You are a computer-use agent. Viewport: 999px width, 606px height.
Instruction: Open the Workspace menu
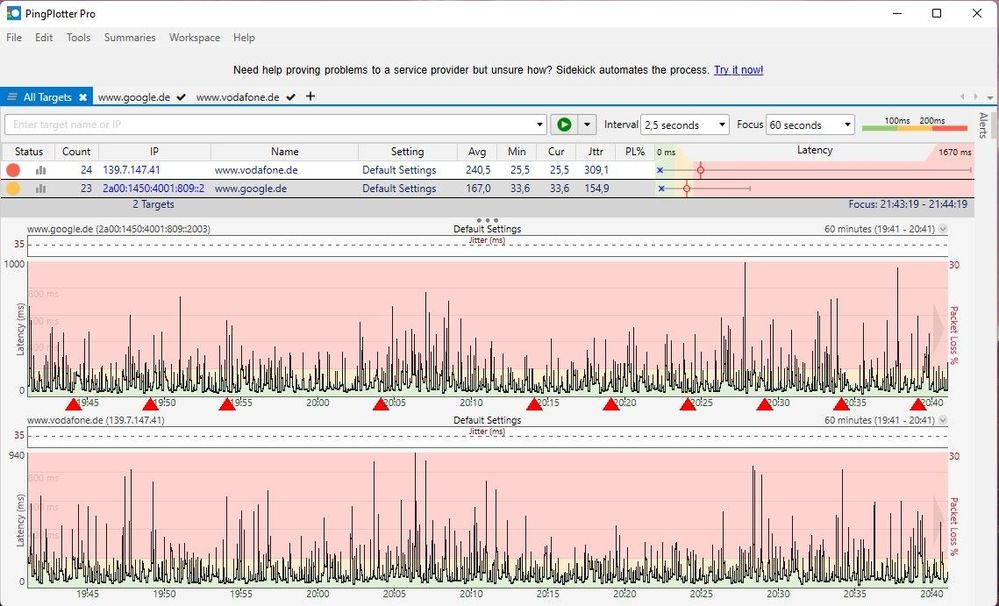coord(194,38)
